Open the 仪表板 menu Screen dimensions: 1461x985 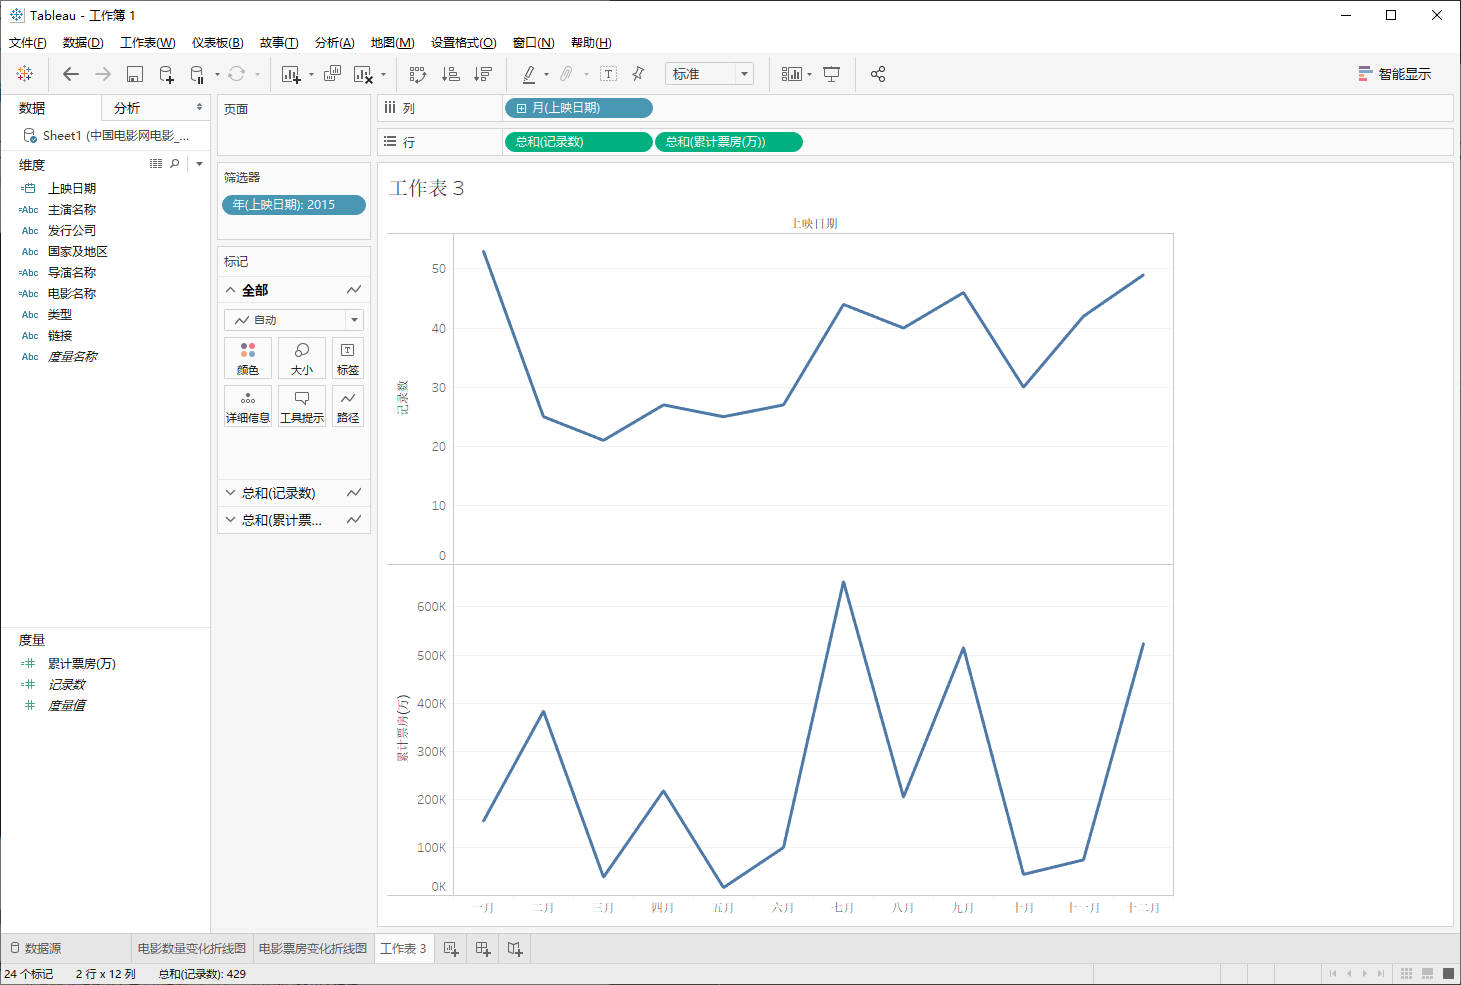coord(218,43)
